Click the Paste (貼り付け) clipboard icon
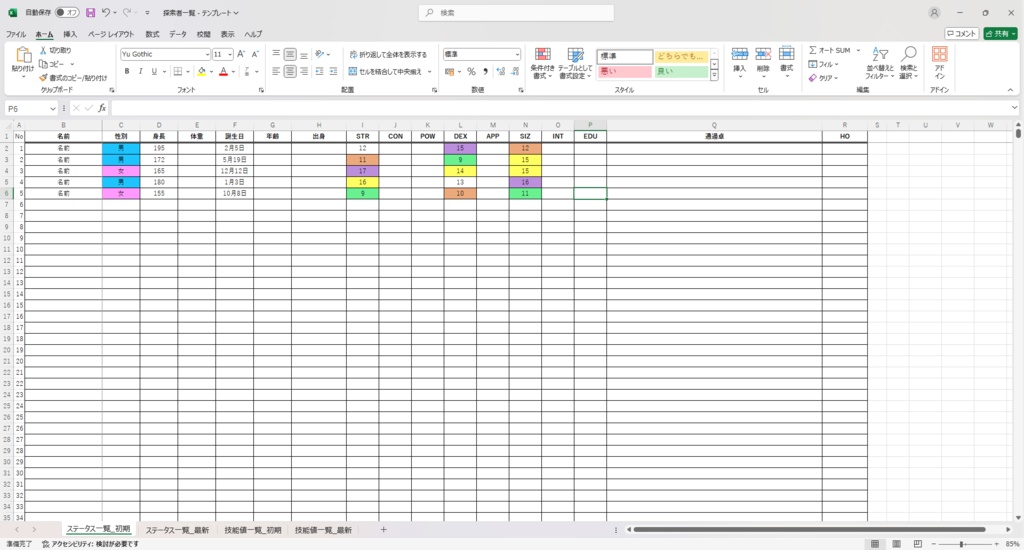Image resolution: width=1024 pixels, height=550 pixels. coord(23,56)
